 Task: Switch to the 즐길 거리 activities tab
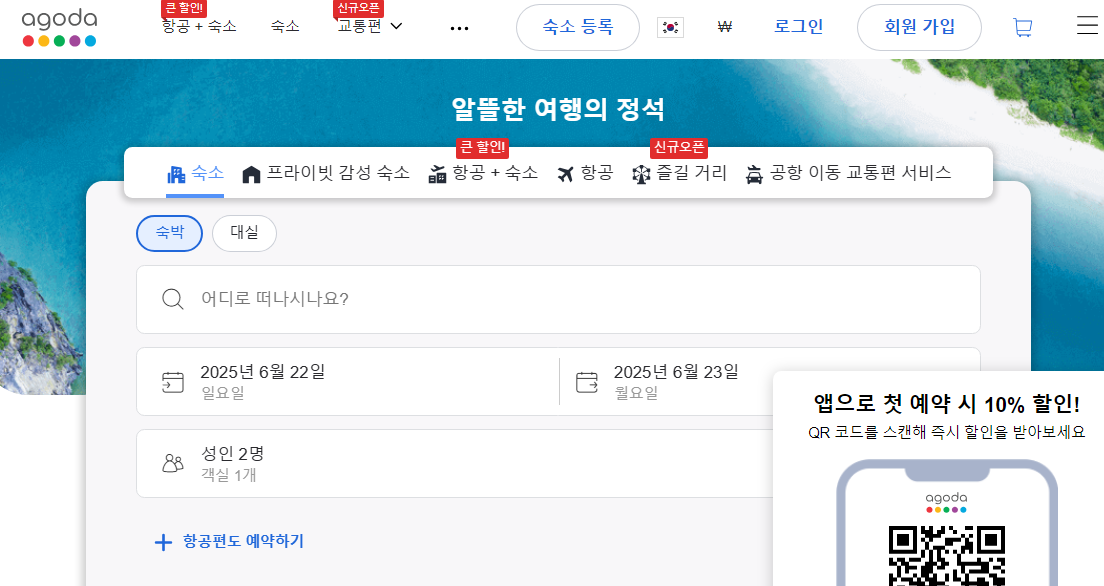[679, 173]
